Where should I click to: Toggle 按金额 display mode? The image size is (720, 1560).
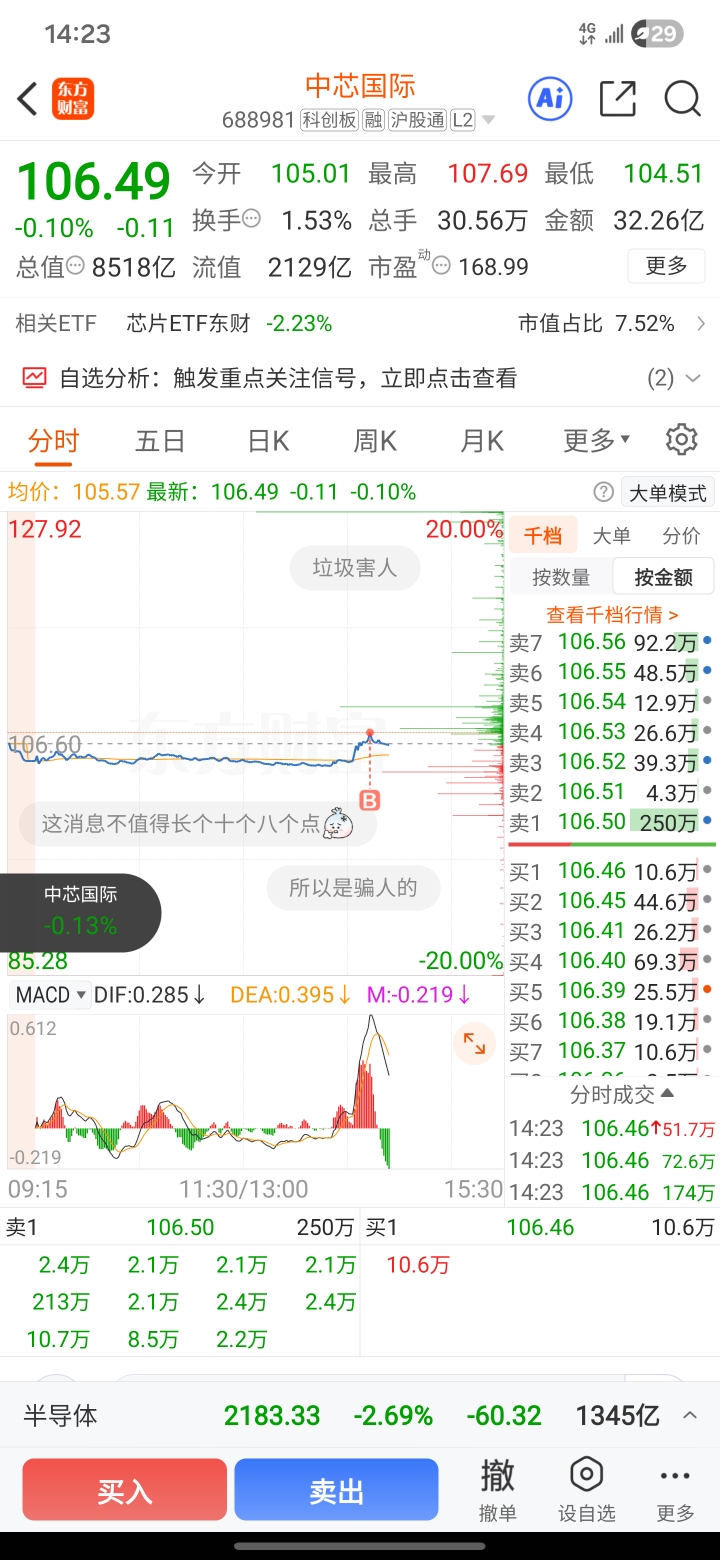pyautogui.click(x=663, y=577)
